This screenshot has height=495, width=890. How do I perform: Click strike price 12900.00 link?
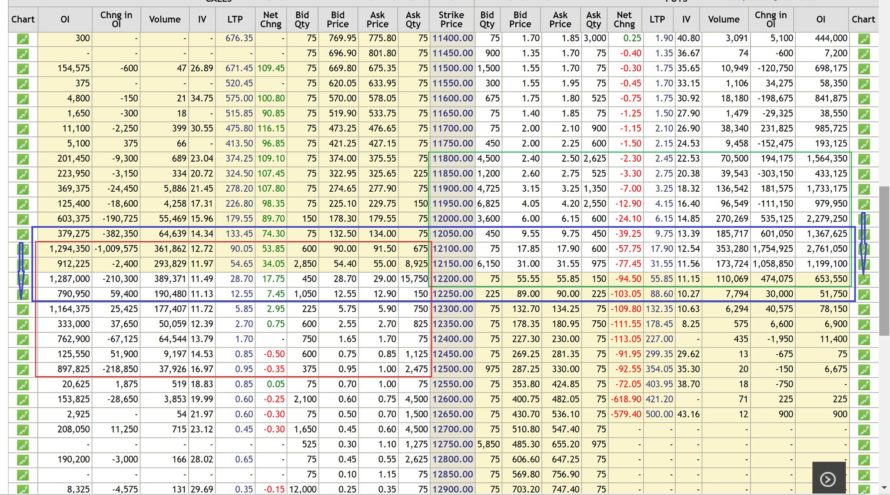coord(452,489)
